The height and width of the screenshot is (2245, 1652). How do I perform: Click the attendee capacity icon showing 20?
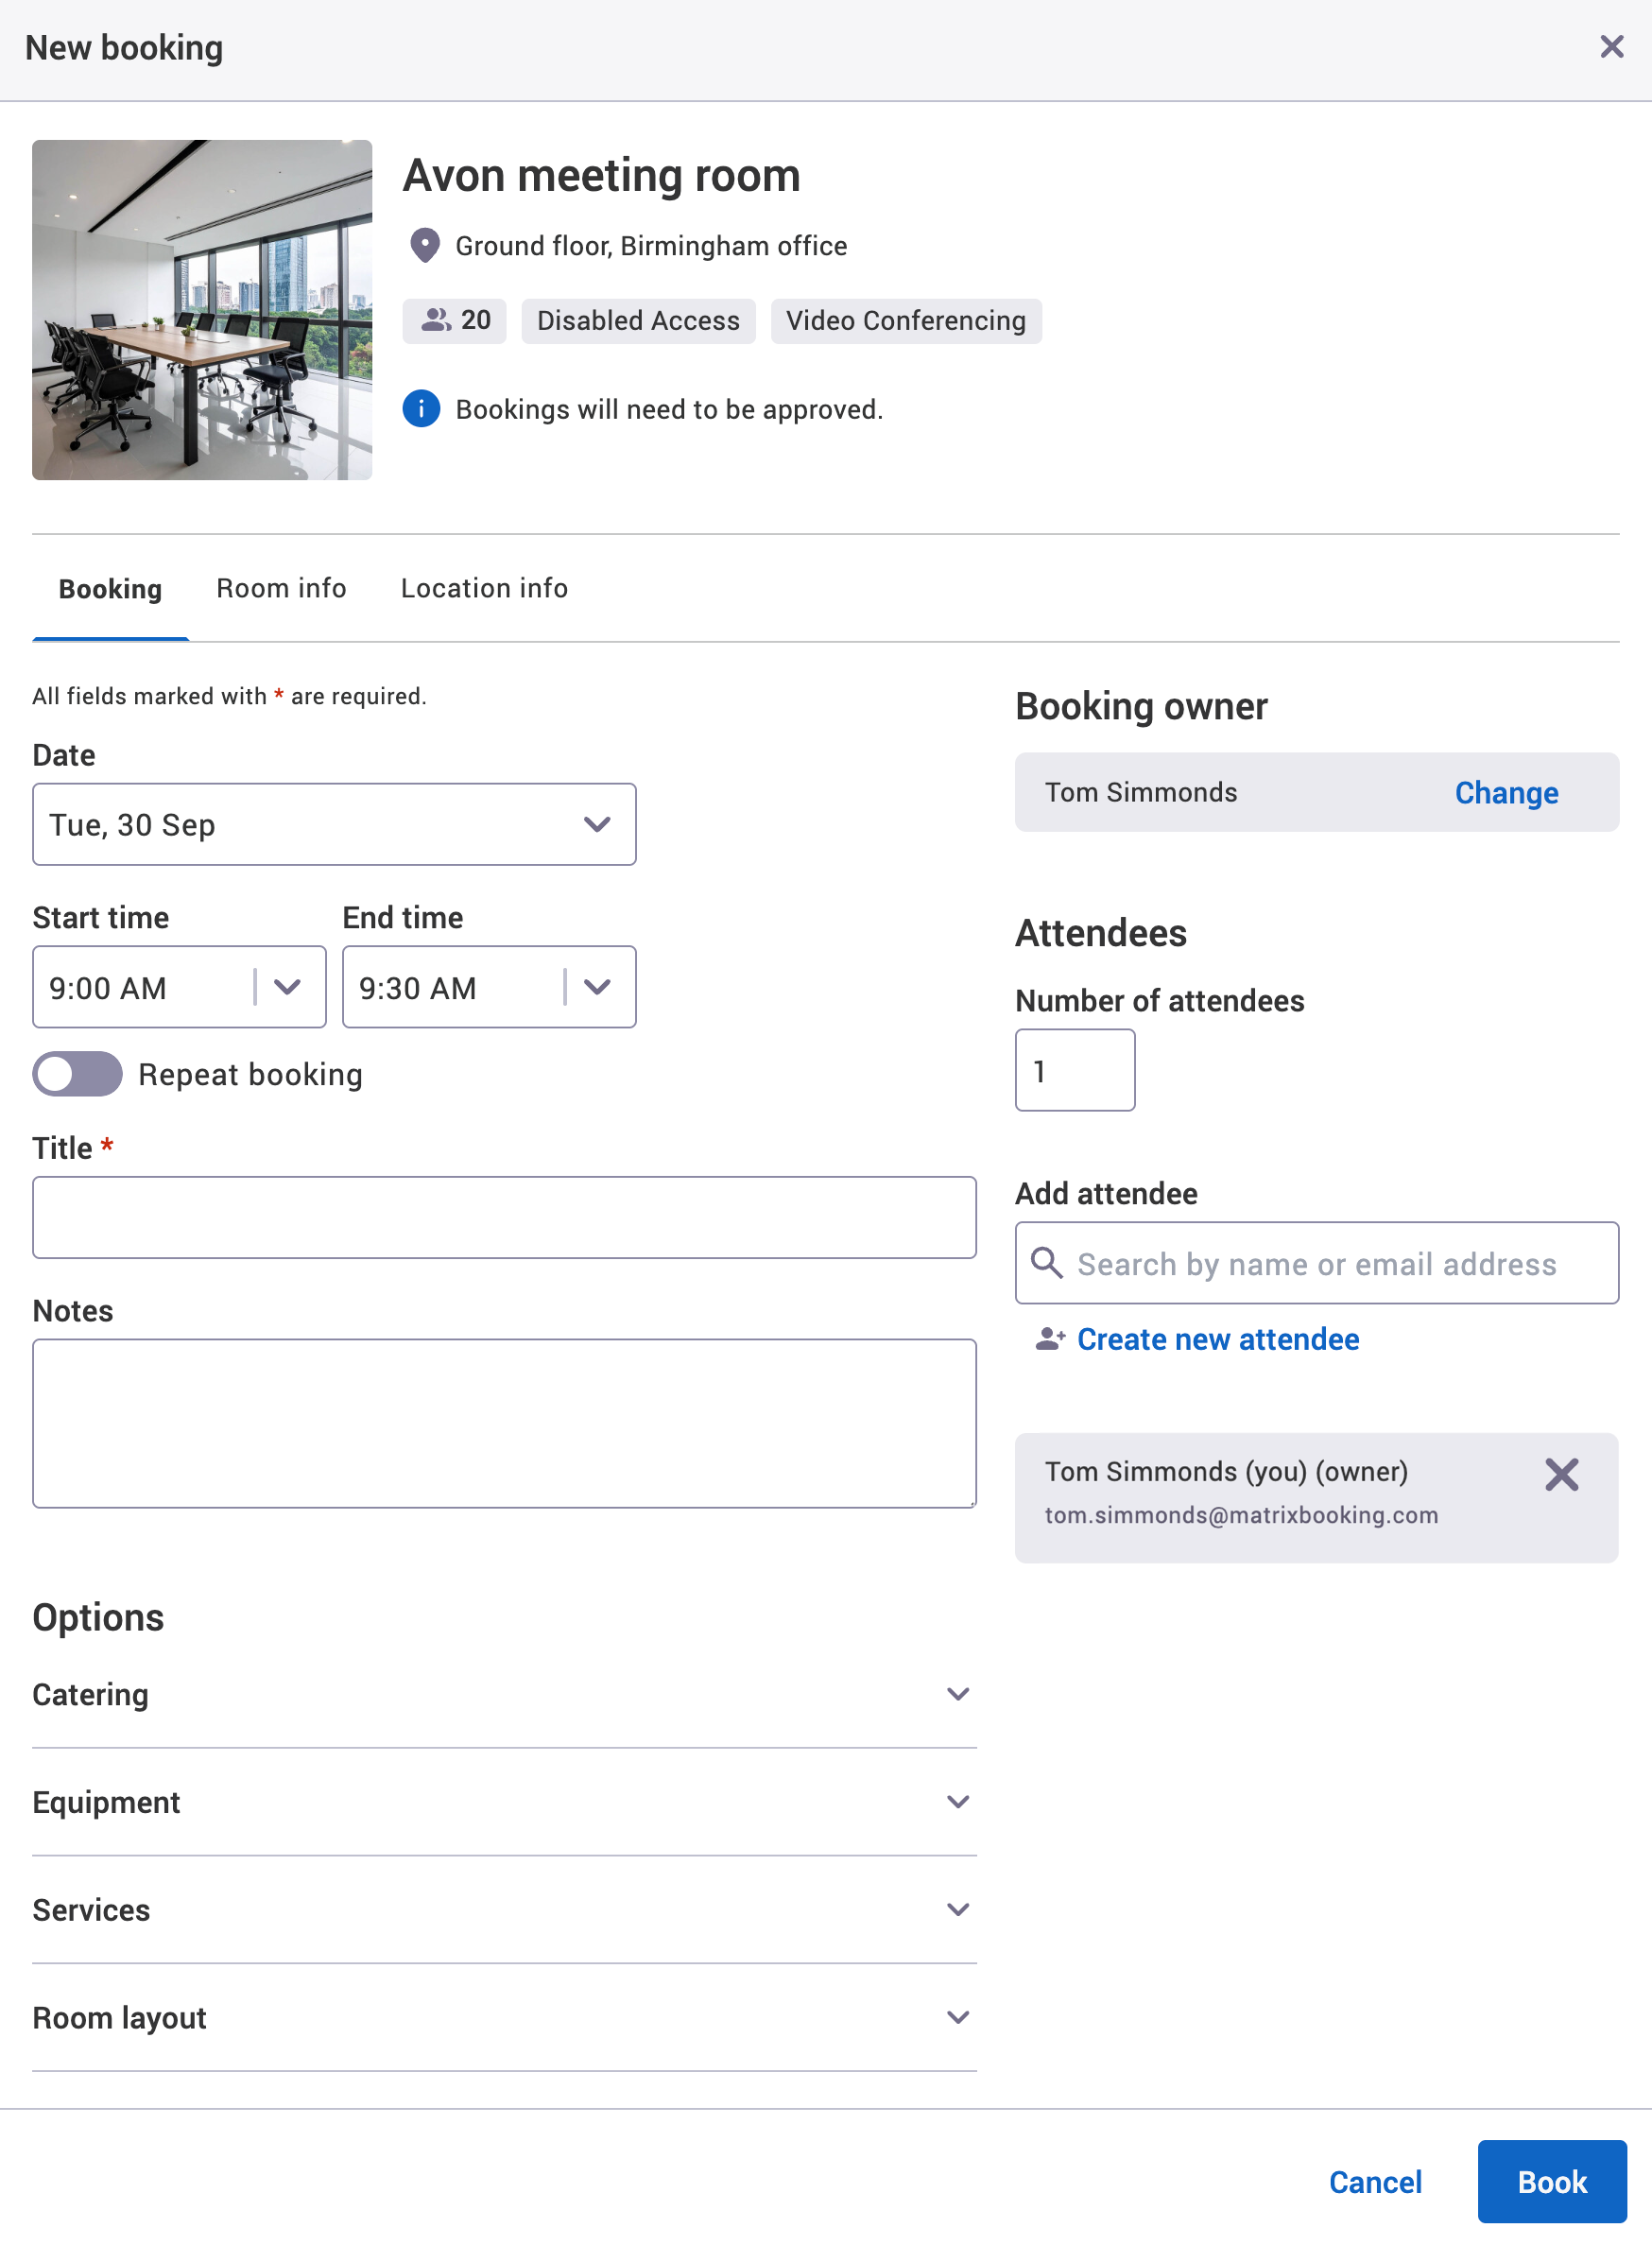435,320
